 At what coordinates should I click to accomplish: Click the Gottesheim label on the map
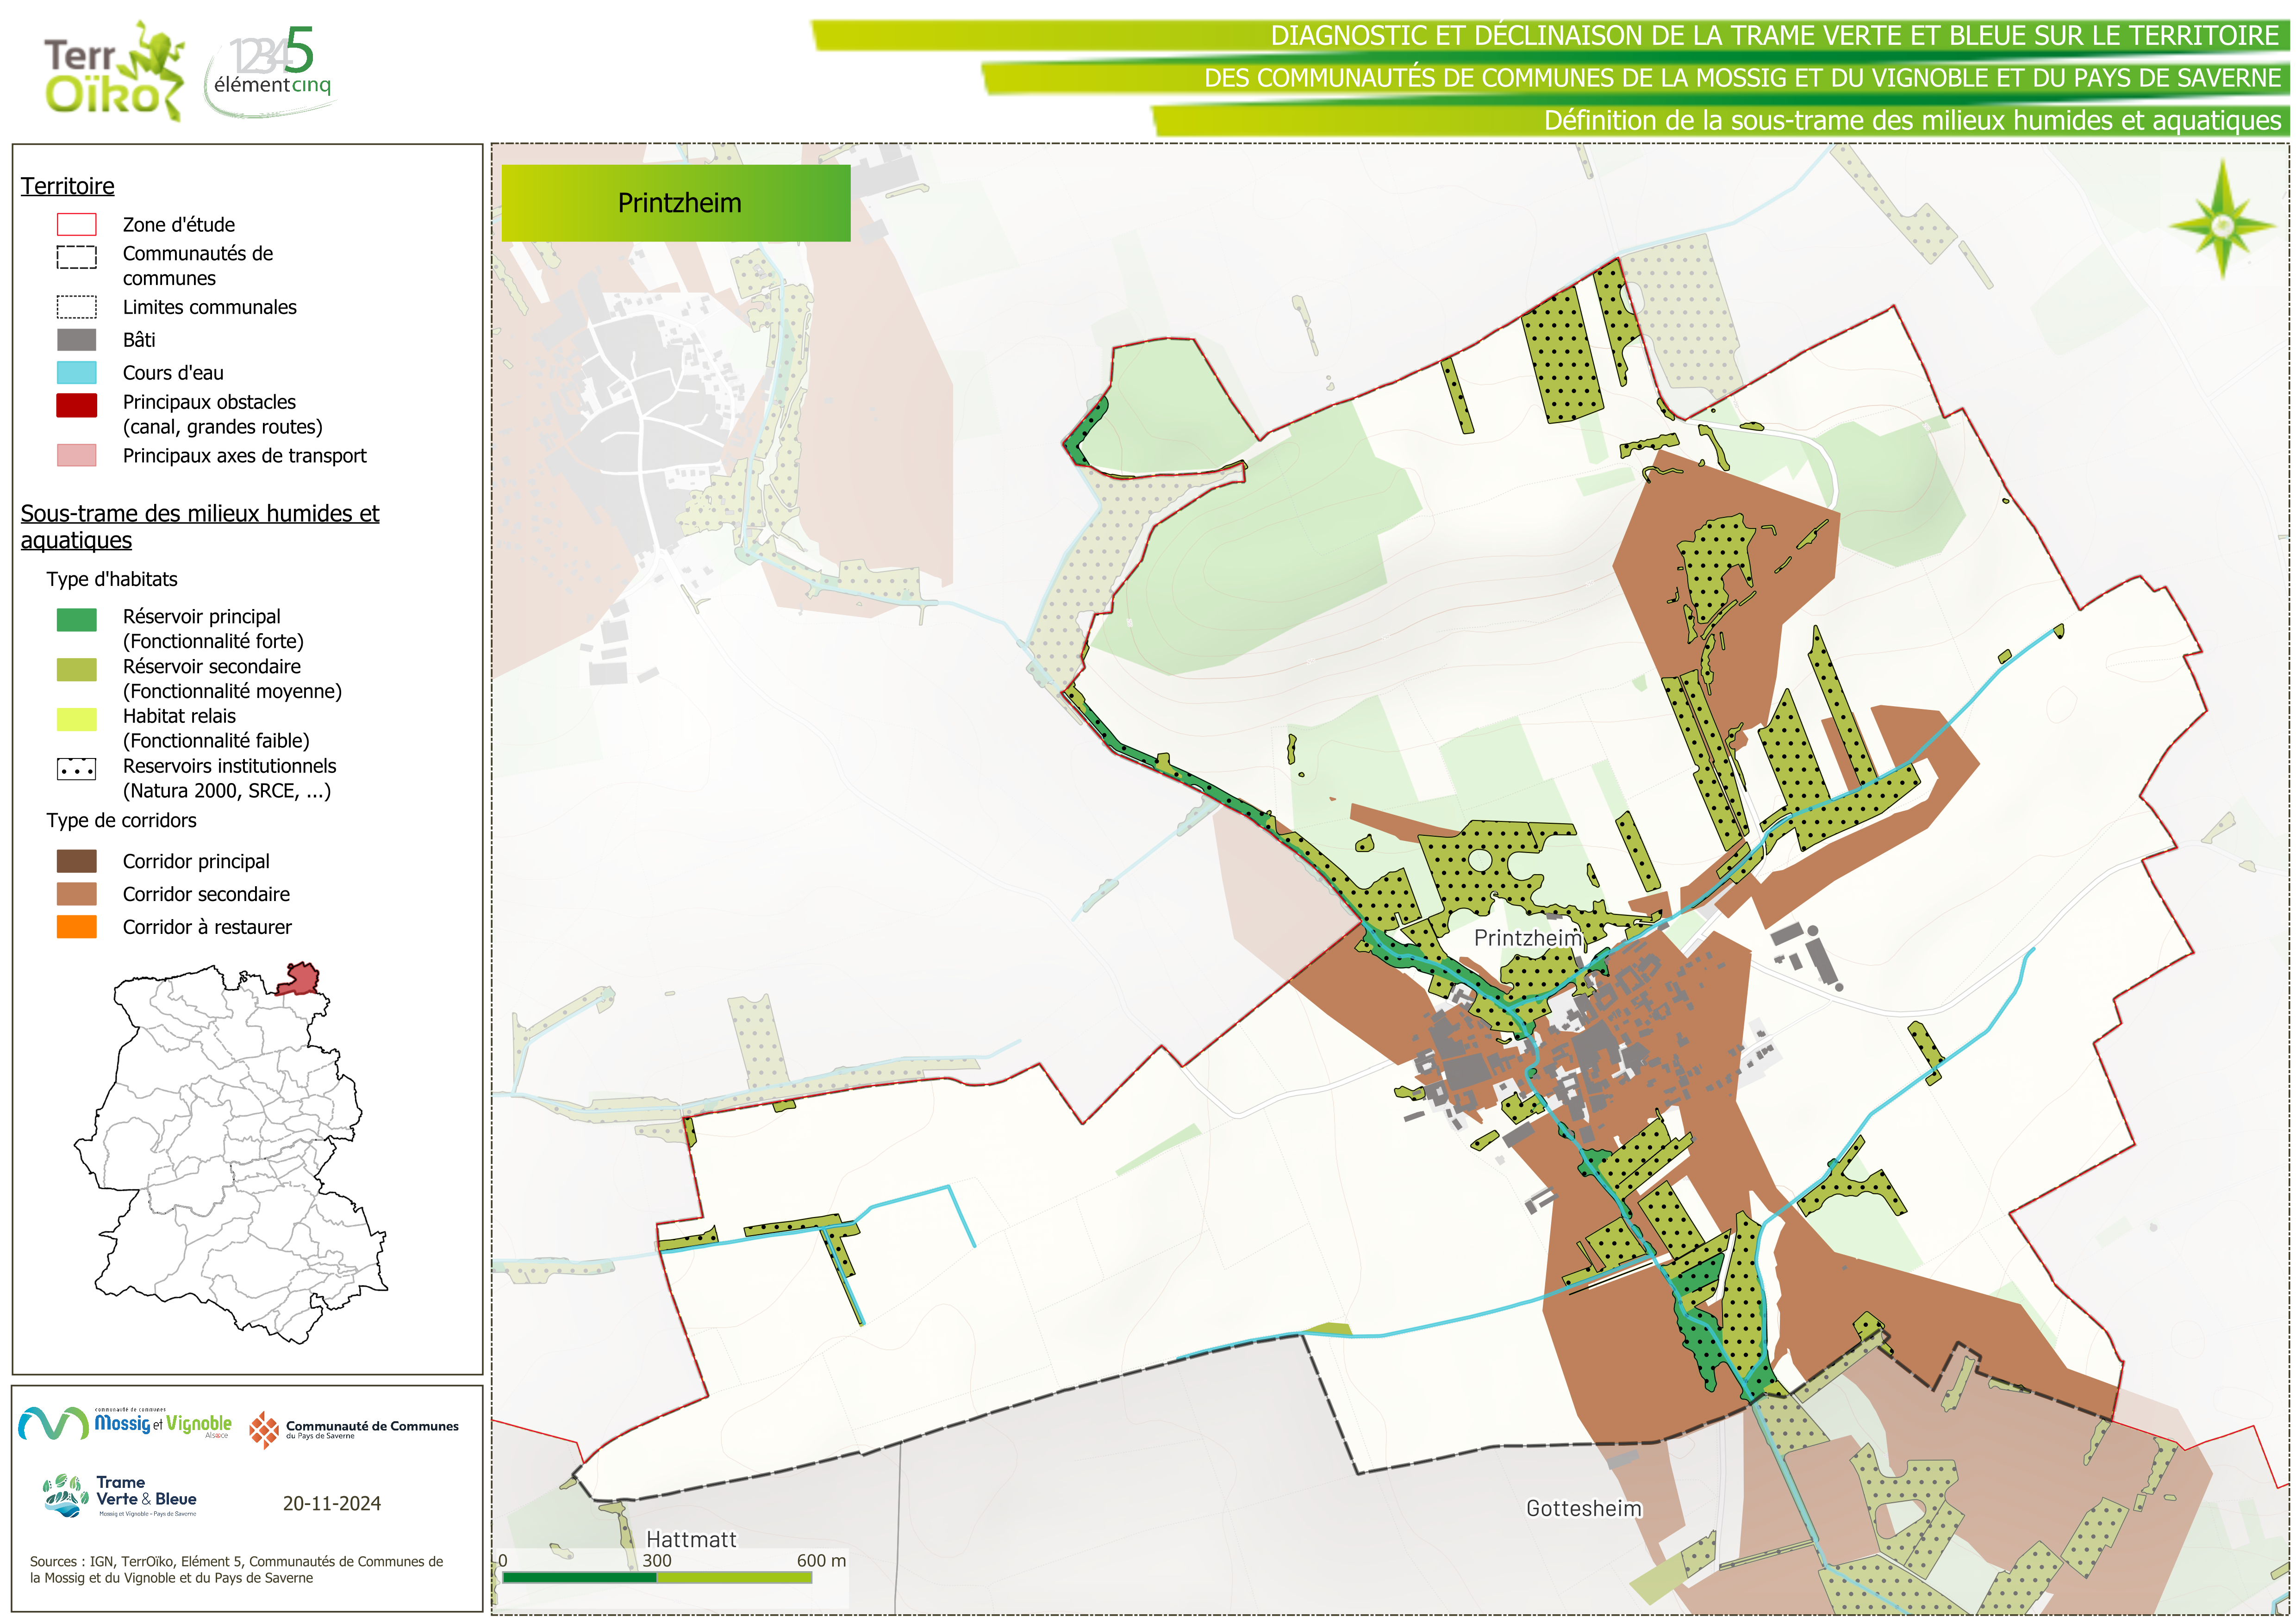pos(1583,1508)
